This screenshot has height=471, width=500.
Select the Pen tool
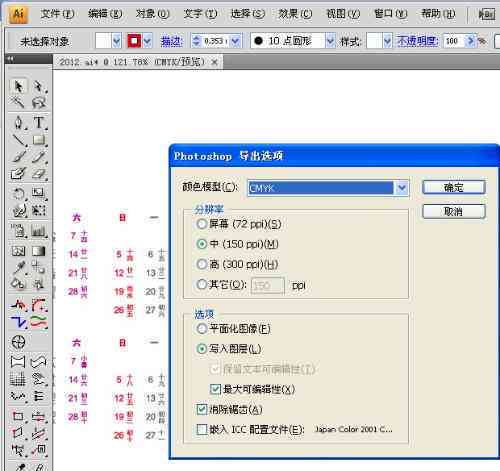click(18, 123)
